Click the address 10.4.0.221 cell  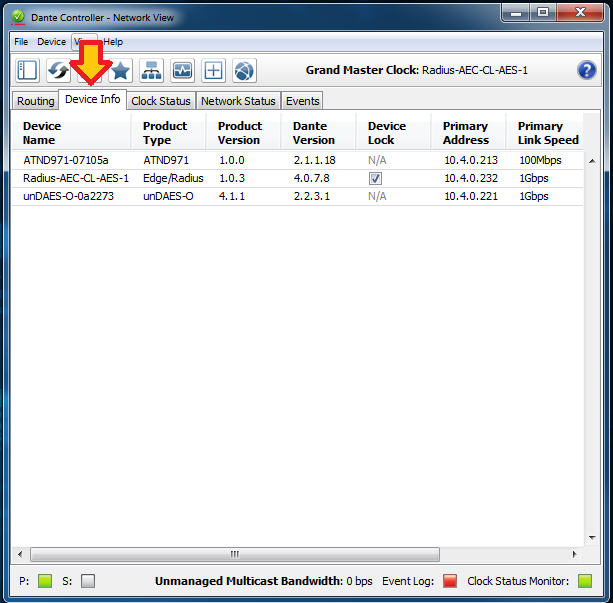471,196
